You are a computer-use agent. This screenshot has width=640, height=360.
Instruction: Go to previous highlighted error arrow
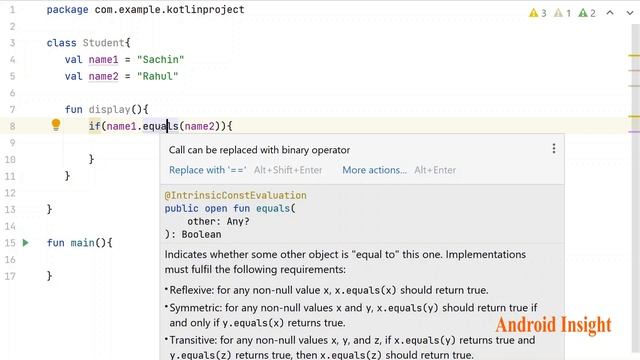pyautogui.click(x=610, y=13)
